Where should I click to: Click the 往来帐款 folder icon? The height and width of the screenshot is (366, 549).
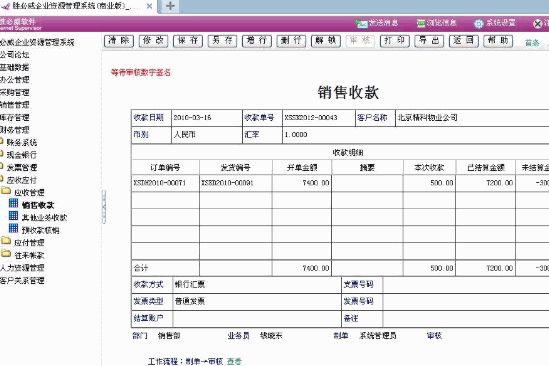coord(6,254)
